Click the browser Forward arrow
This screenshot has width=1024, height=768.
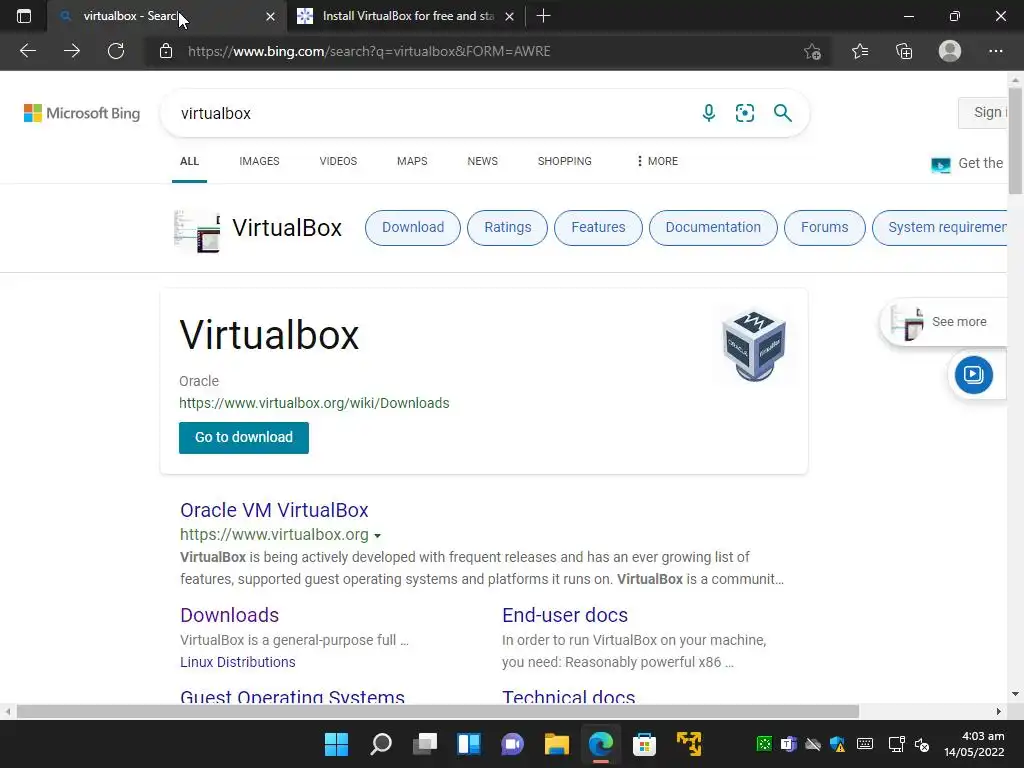pos(72,51)
